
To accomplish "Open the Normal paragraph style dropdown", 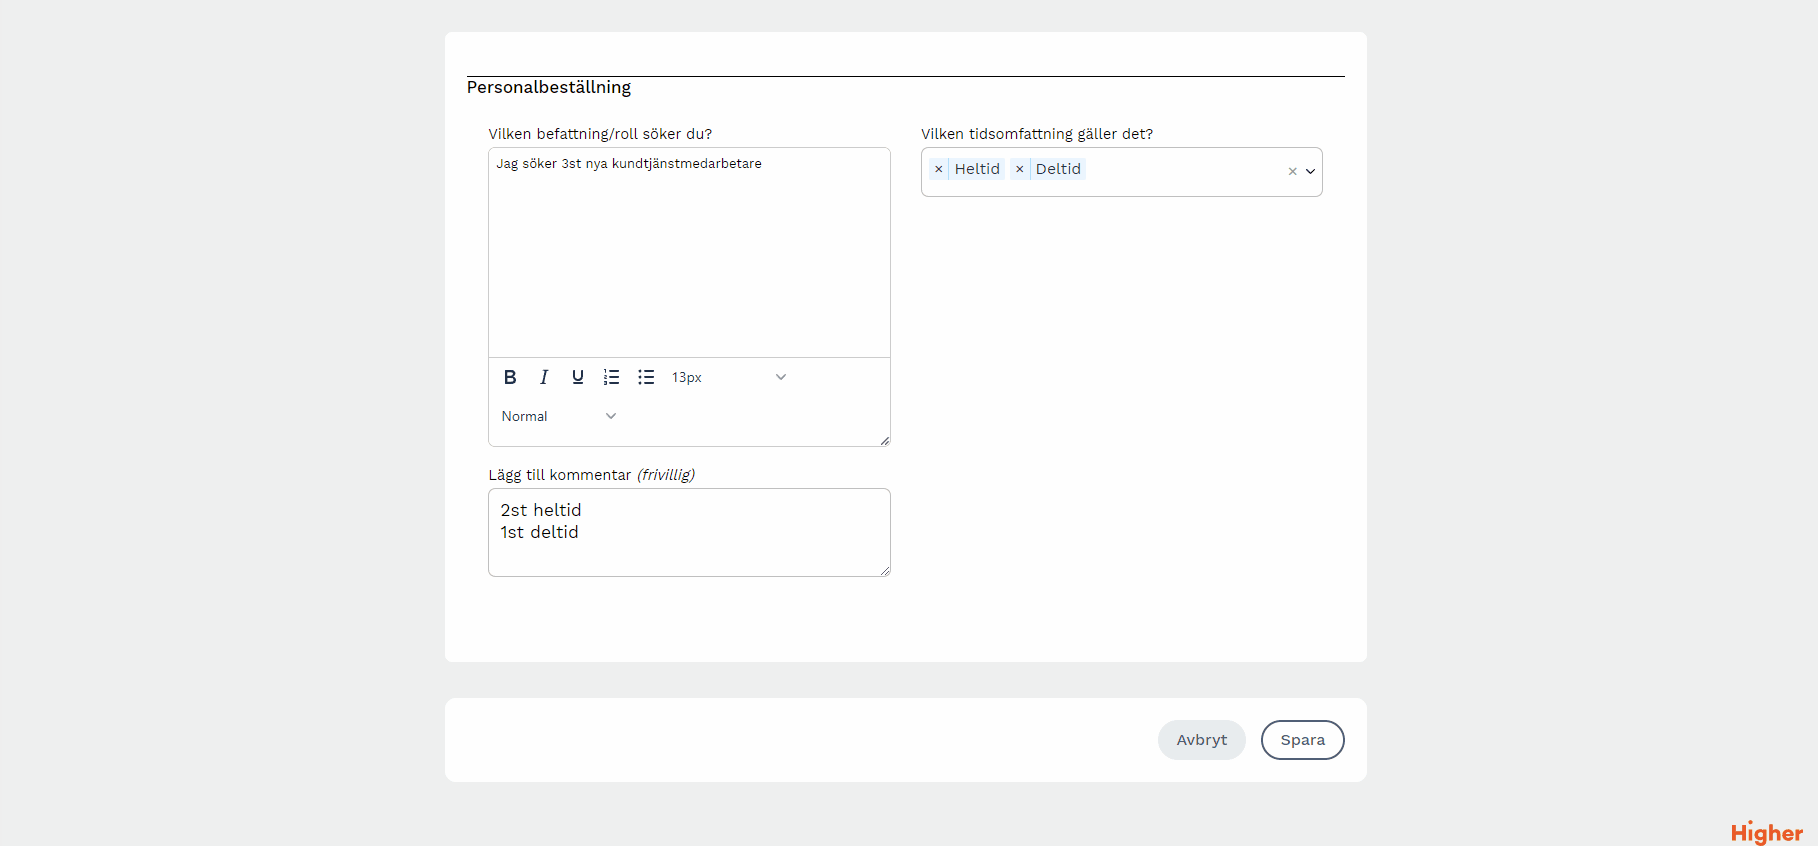I will pos(559,416).
